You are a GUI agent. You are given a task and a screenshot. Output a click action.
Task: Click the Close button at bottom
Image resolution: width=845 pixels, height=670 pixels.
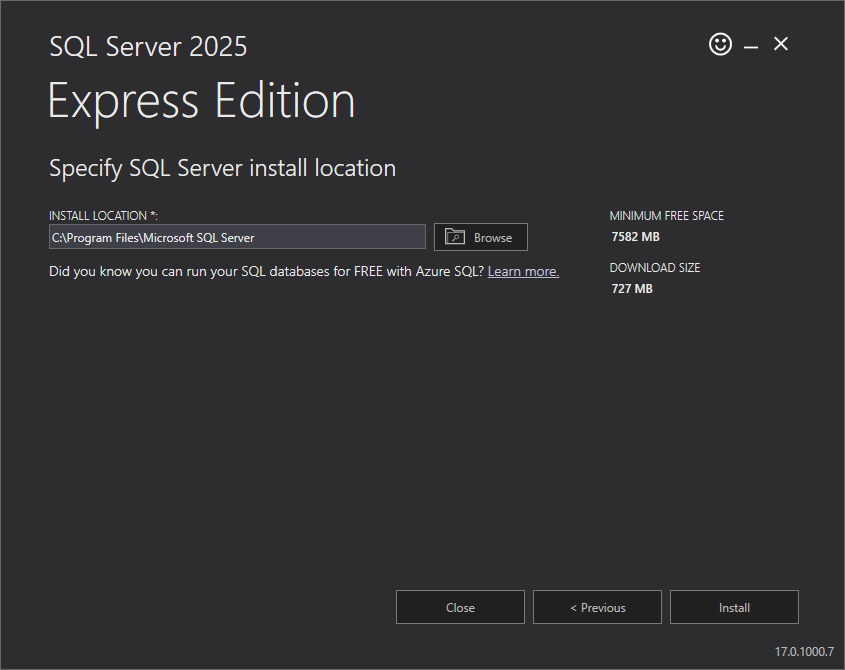coord(460,607)
